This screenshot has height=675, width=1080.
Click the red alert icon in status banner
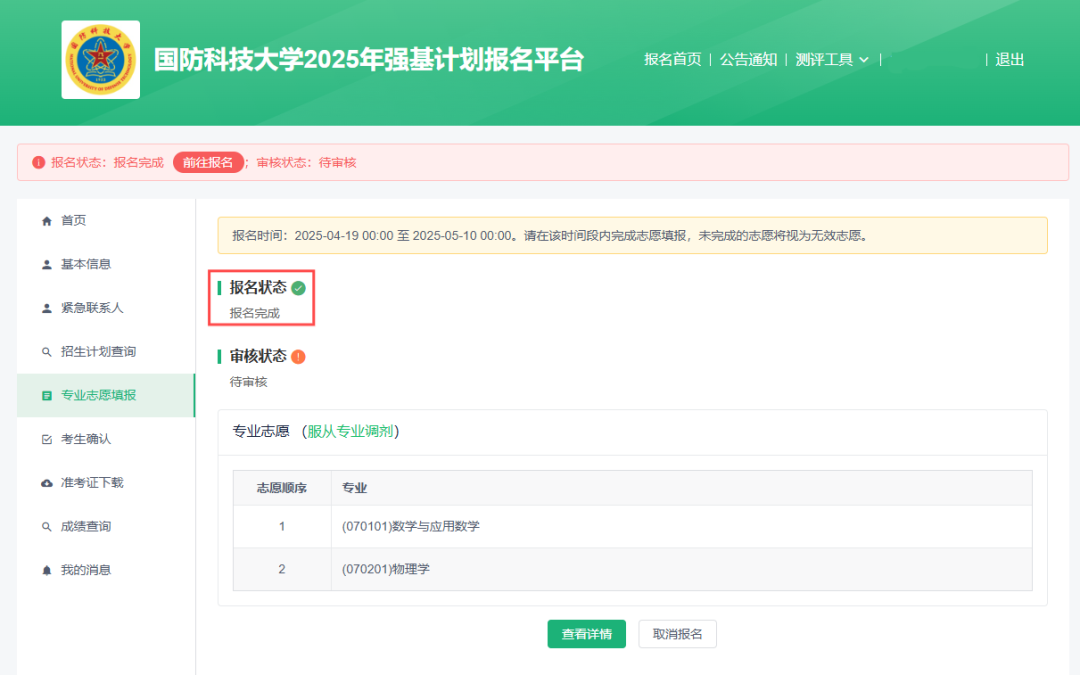[x=39, y=163]
